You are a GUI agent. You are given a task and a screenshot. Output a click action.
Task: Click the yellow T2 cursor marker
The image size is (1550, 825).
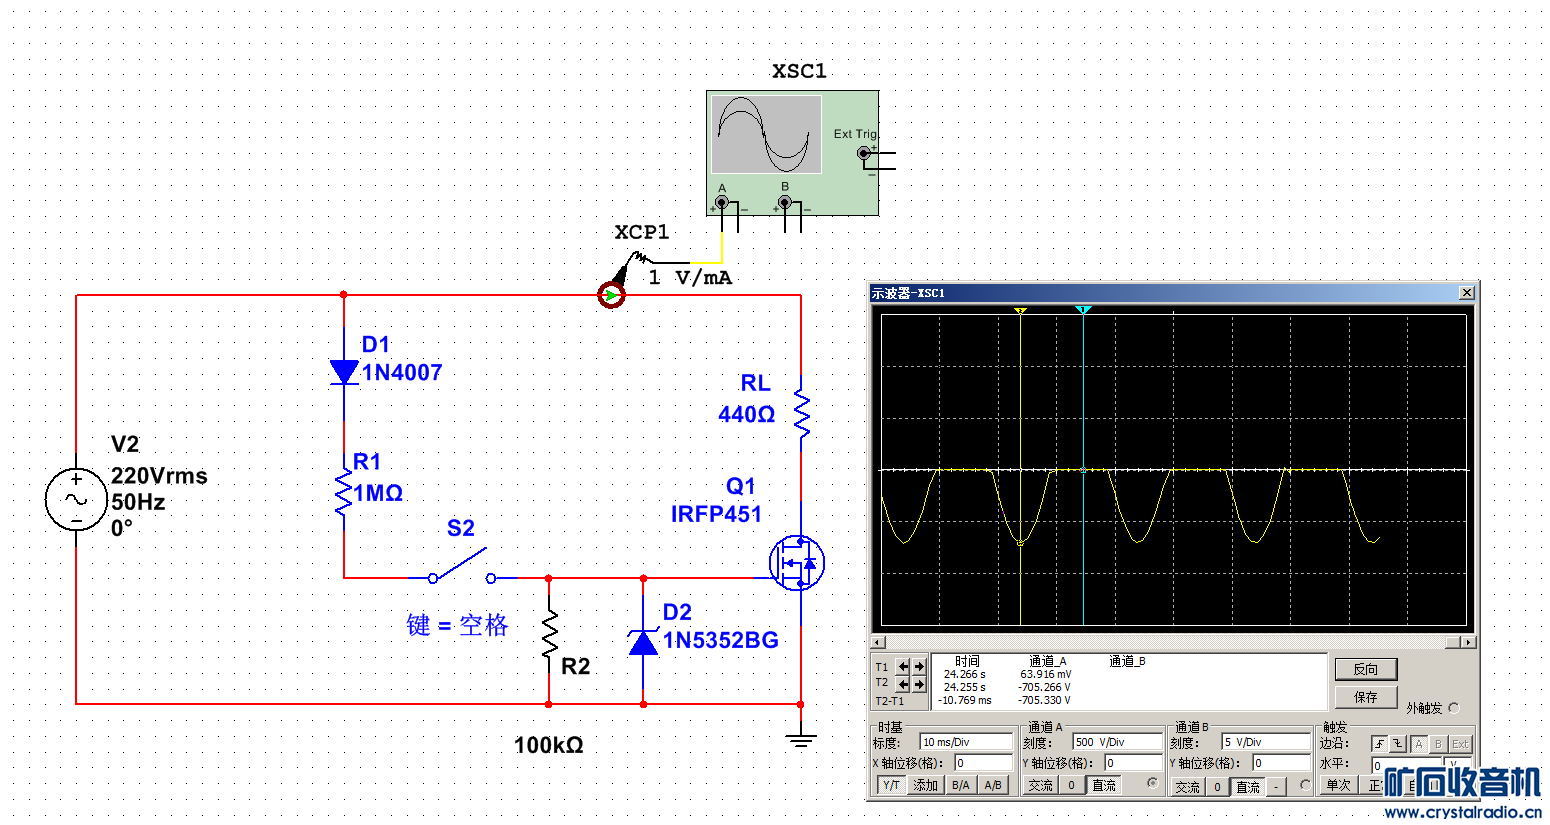(1020, 311)
